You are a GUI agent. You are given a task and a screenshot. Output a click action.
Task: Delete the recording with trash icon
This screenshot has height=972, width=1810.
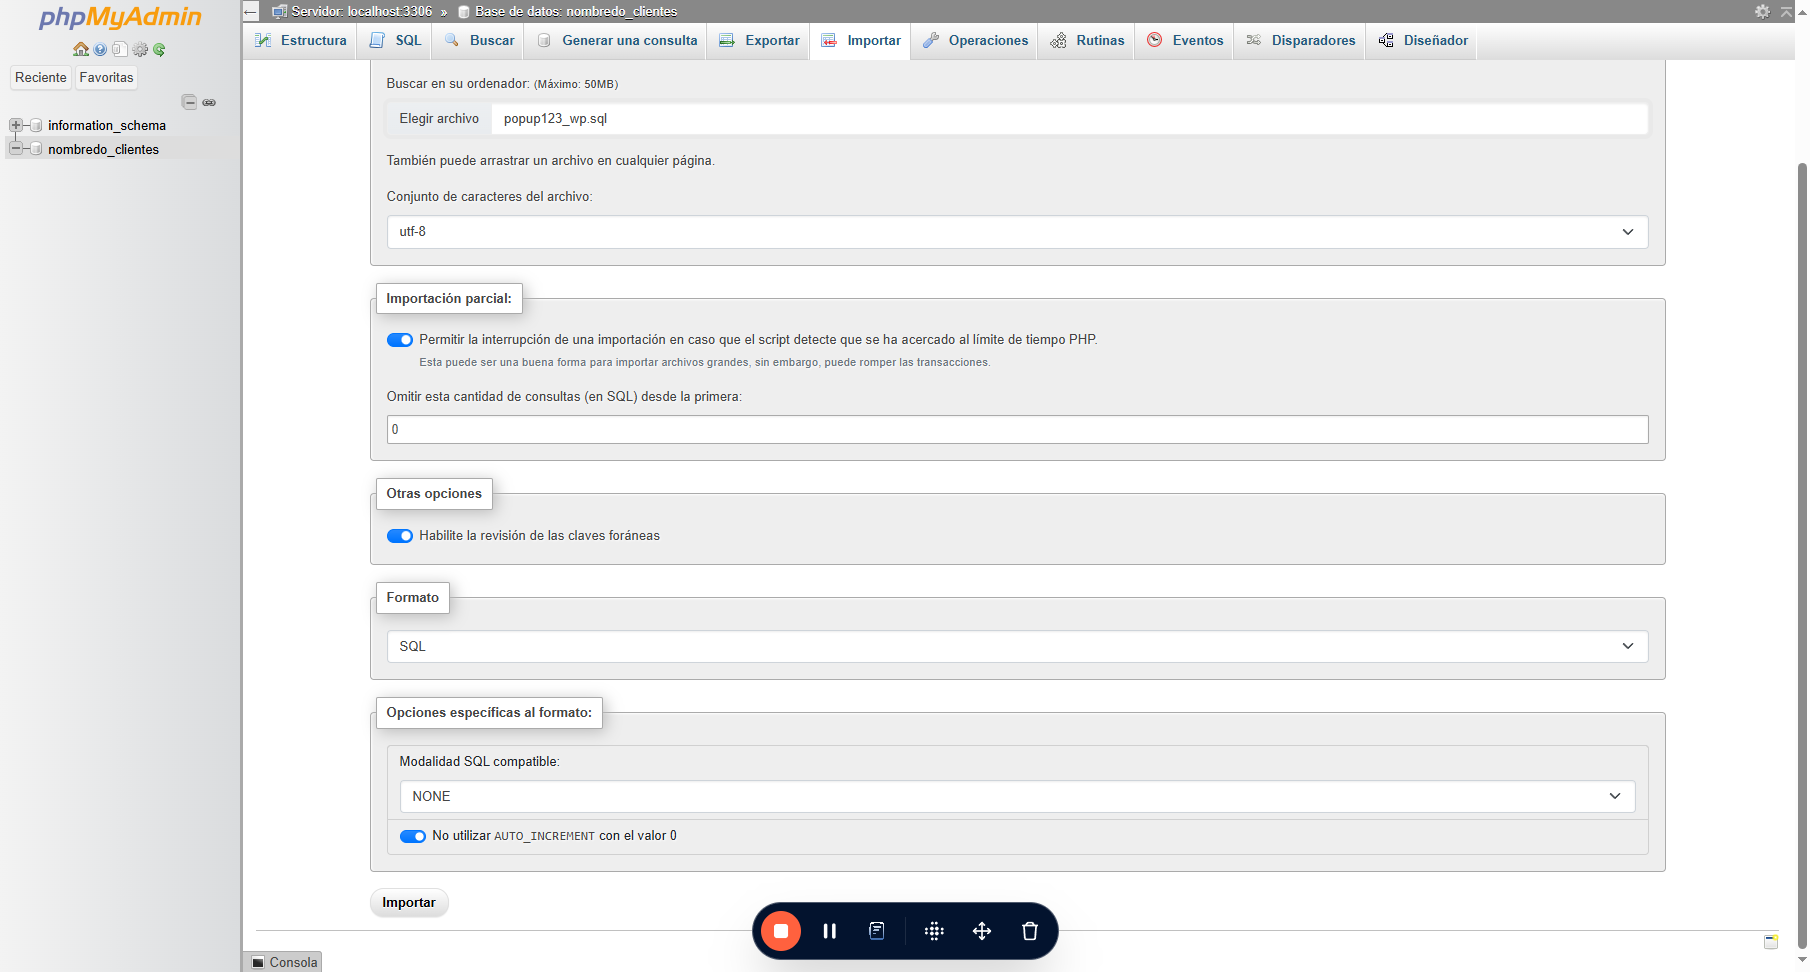[x=1030, y=931]
